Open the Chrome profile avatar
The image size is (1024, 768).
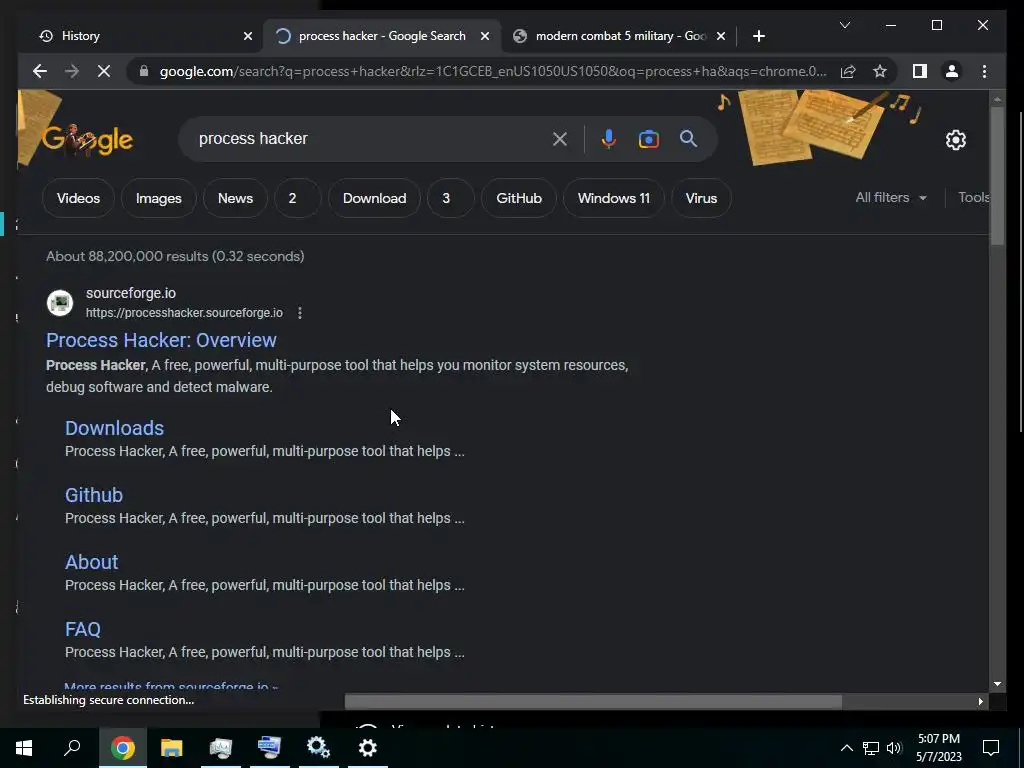(x=952, y=71)
